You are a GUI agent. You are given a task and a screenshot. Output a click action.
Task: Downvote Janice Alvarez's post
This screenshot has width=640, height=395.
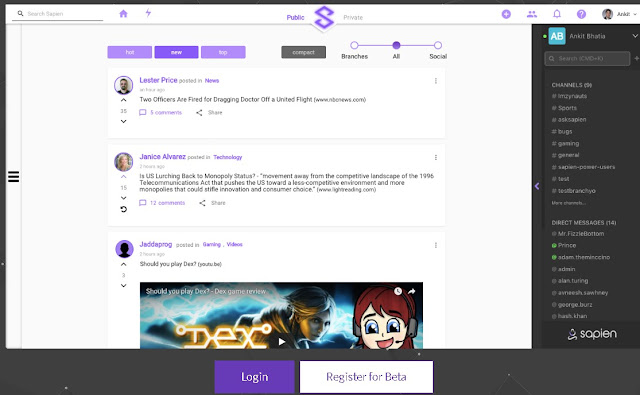coord(123,198)
